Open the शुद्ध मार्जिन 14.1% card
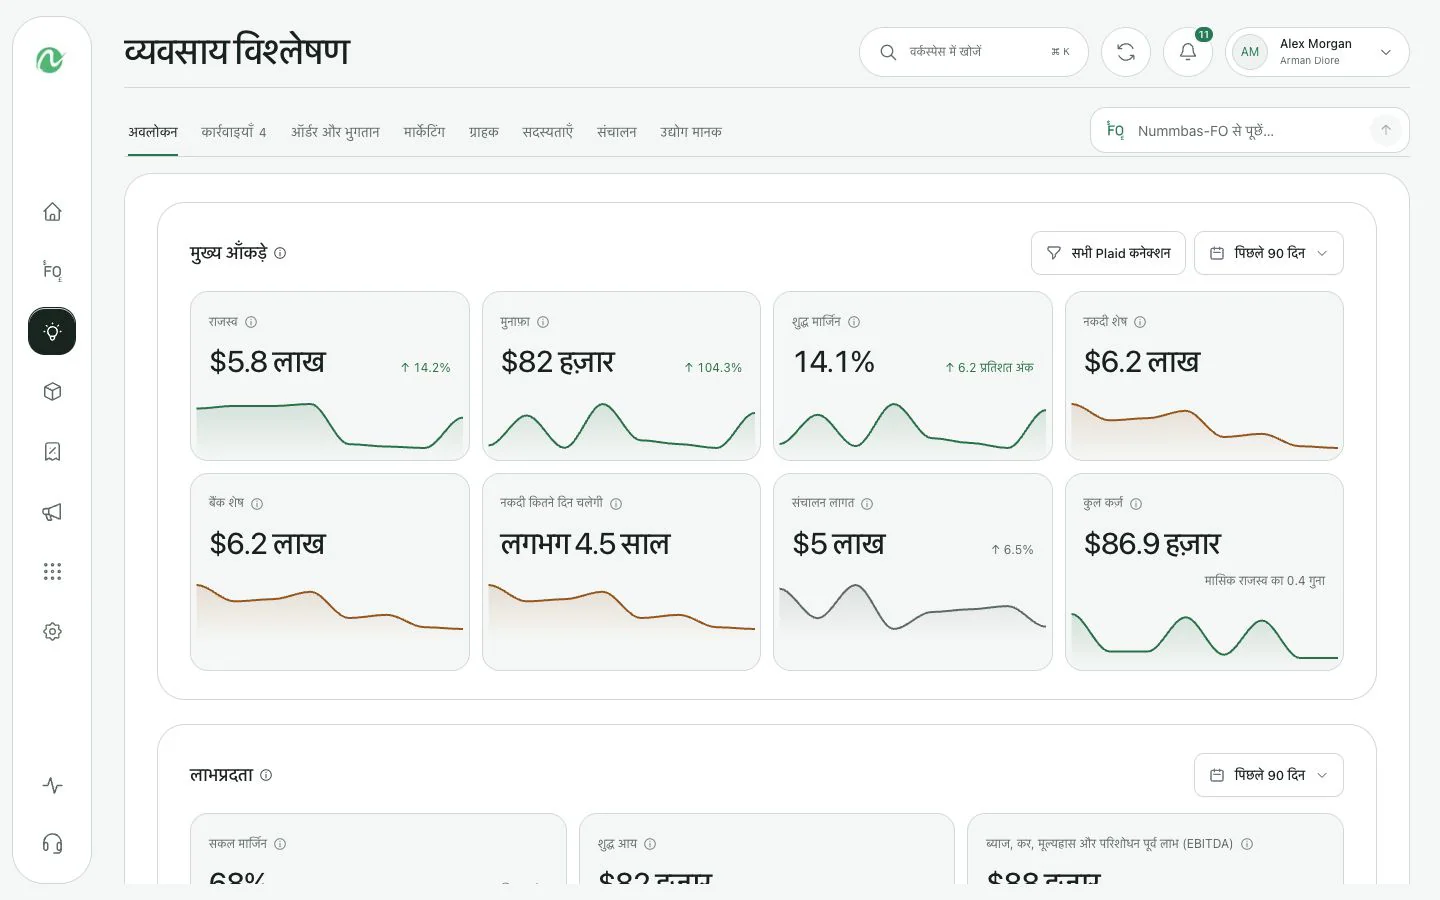This screenshot has width=1440, height=900. (913, 376)
